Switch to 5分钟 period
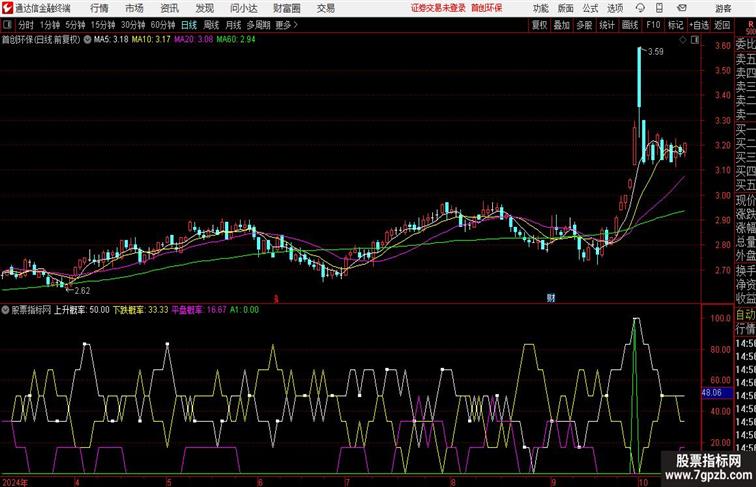 pyautogui.click(x=75, y=25)
